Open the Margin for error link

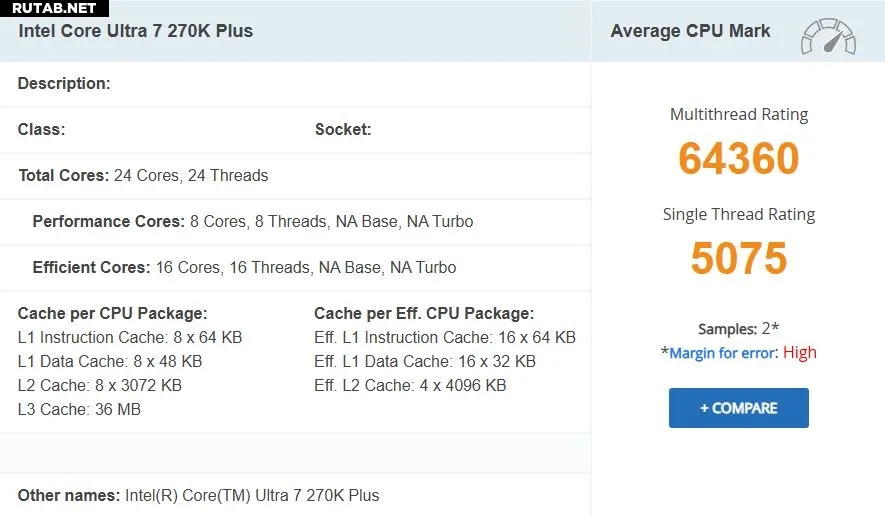[x=723, y=353]
